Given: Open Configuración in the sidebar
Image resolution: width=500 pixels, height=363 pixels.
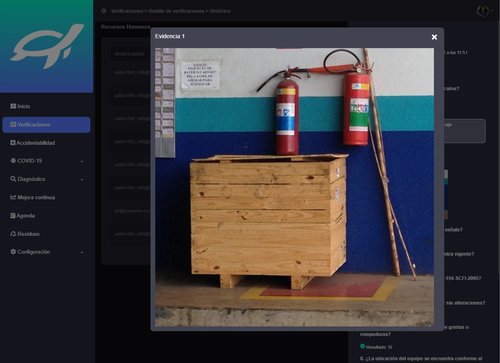Looking at the screenshot, I should click(x=33, y=252).
